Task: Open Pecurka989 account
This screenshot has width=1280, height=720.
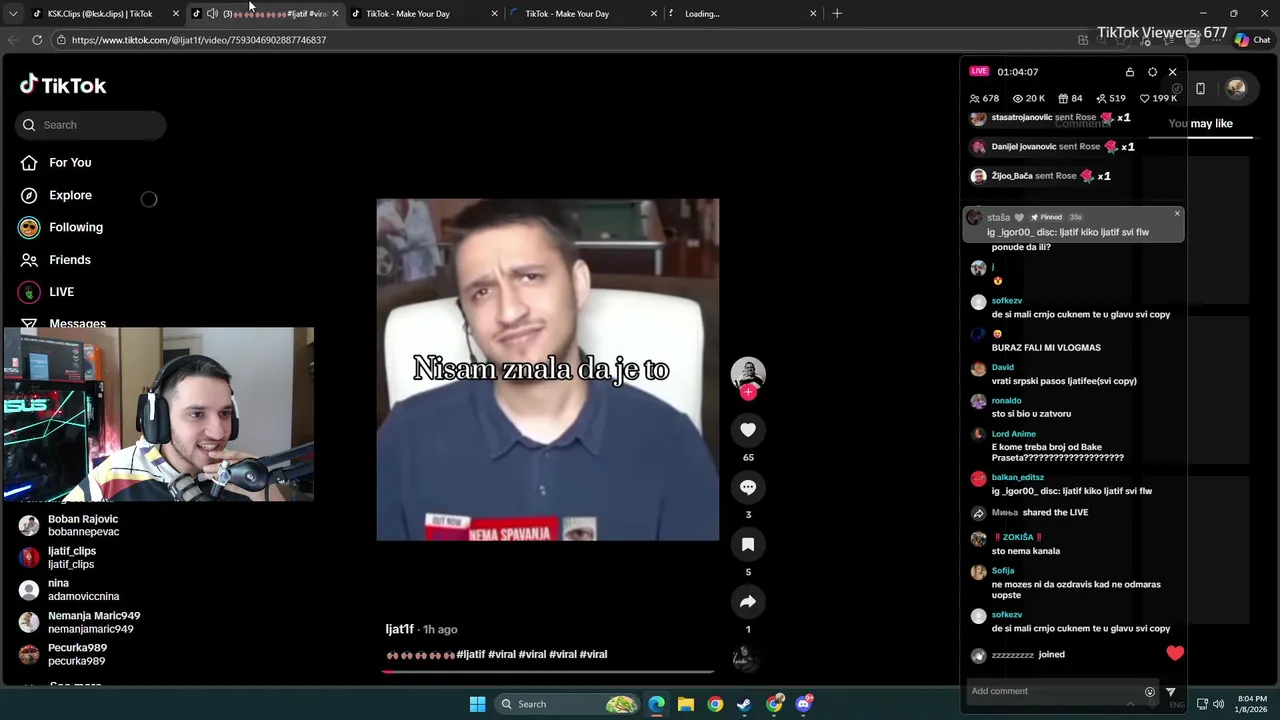Action: pos(63,654)
